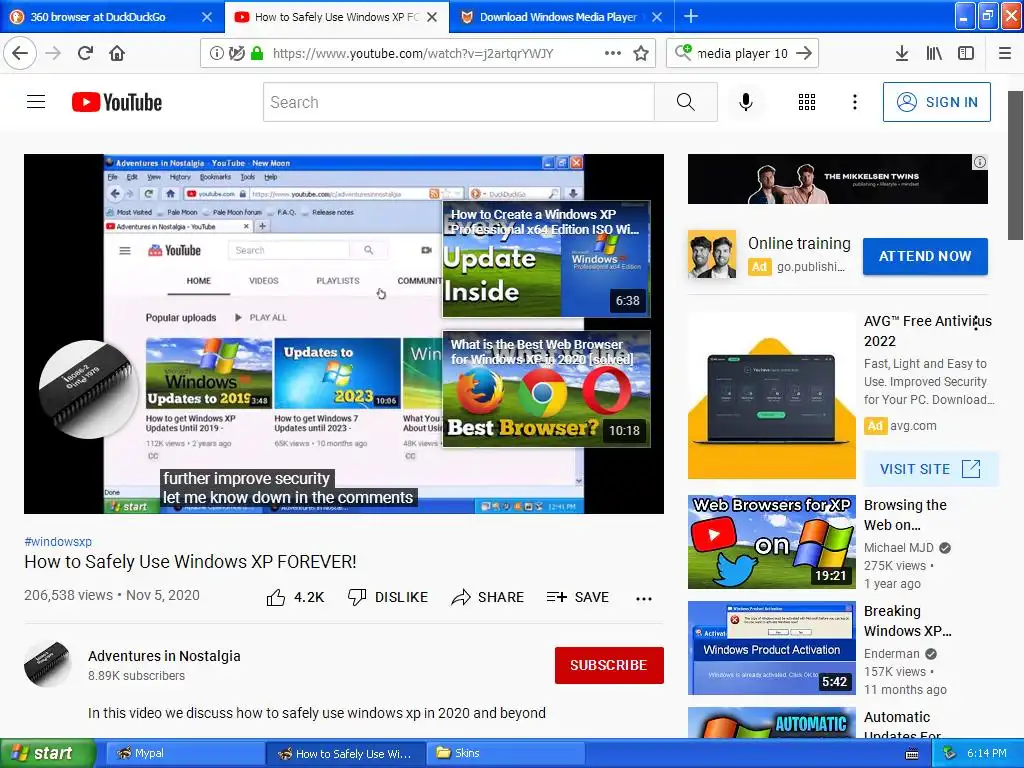Start voice search with microphone icon
1024x768 pixels.
click(x=746, y=102)
